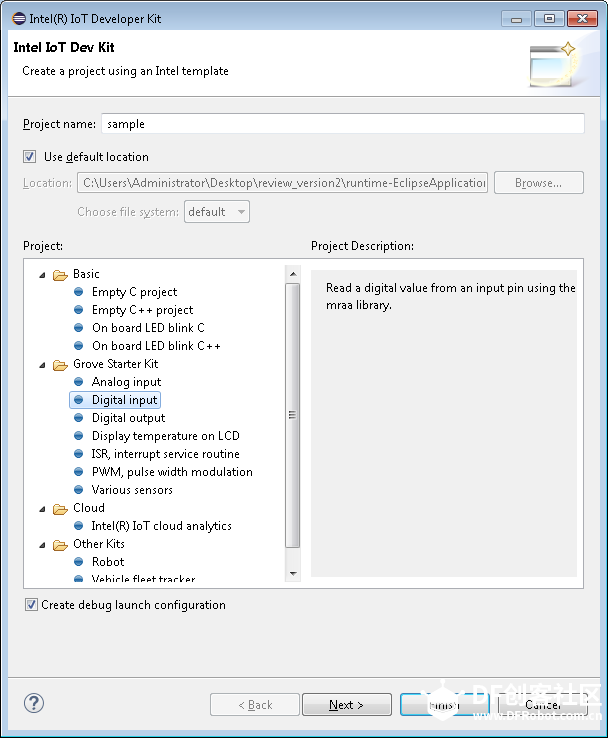This screenshot has width=608, height=738.
Task: Click the Back button
Action: point(255,705)
